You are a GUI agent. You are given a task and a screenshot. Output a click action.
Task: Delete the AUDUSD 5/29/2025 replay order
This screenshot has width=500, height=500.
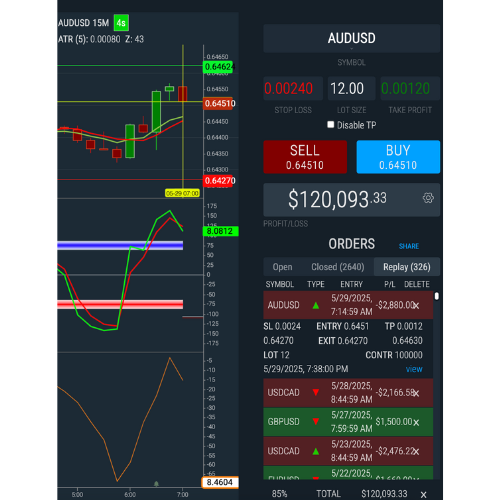[416, 305]
